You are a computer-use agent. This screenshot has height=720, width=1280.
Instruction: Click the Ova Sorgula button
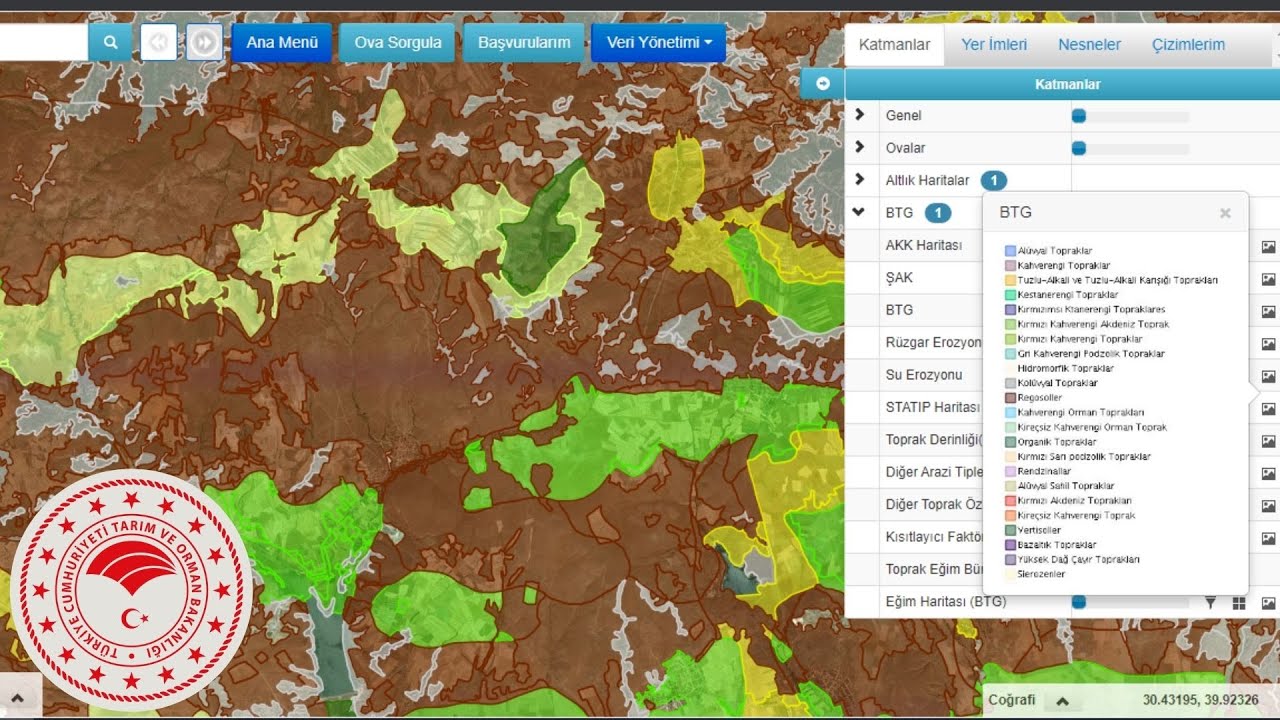click(x=397, y=42)
